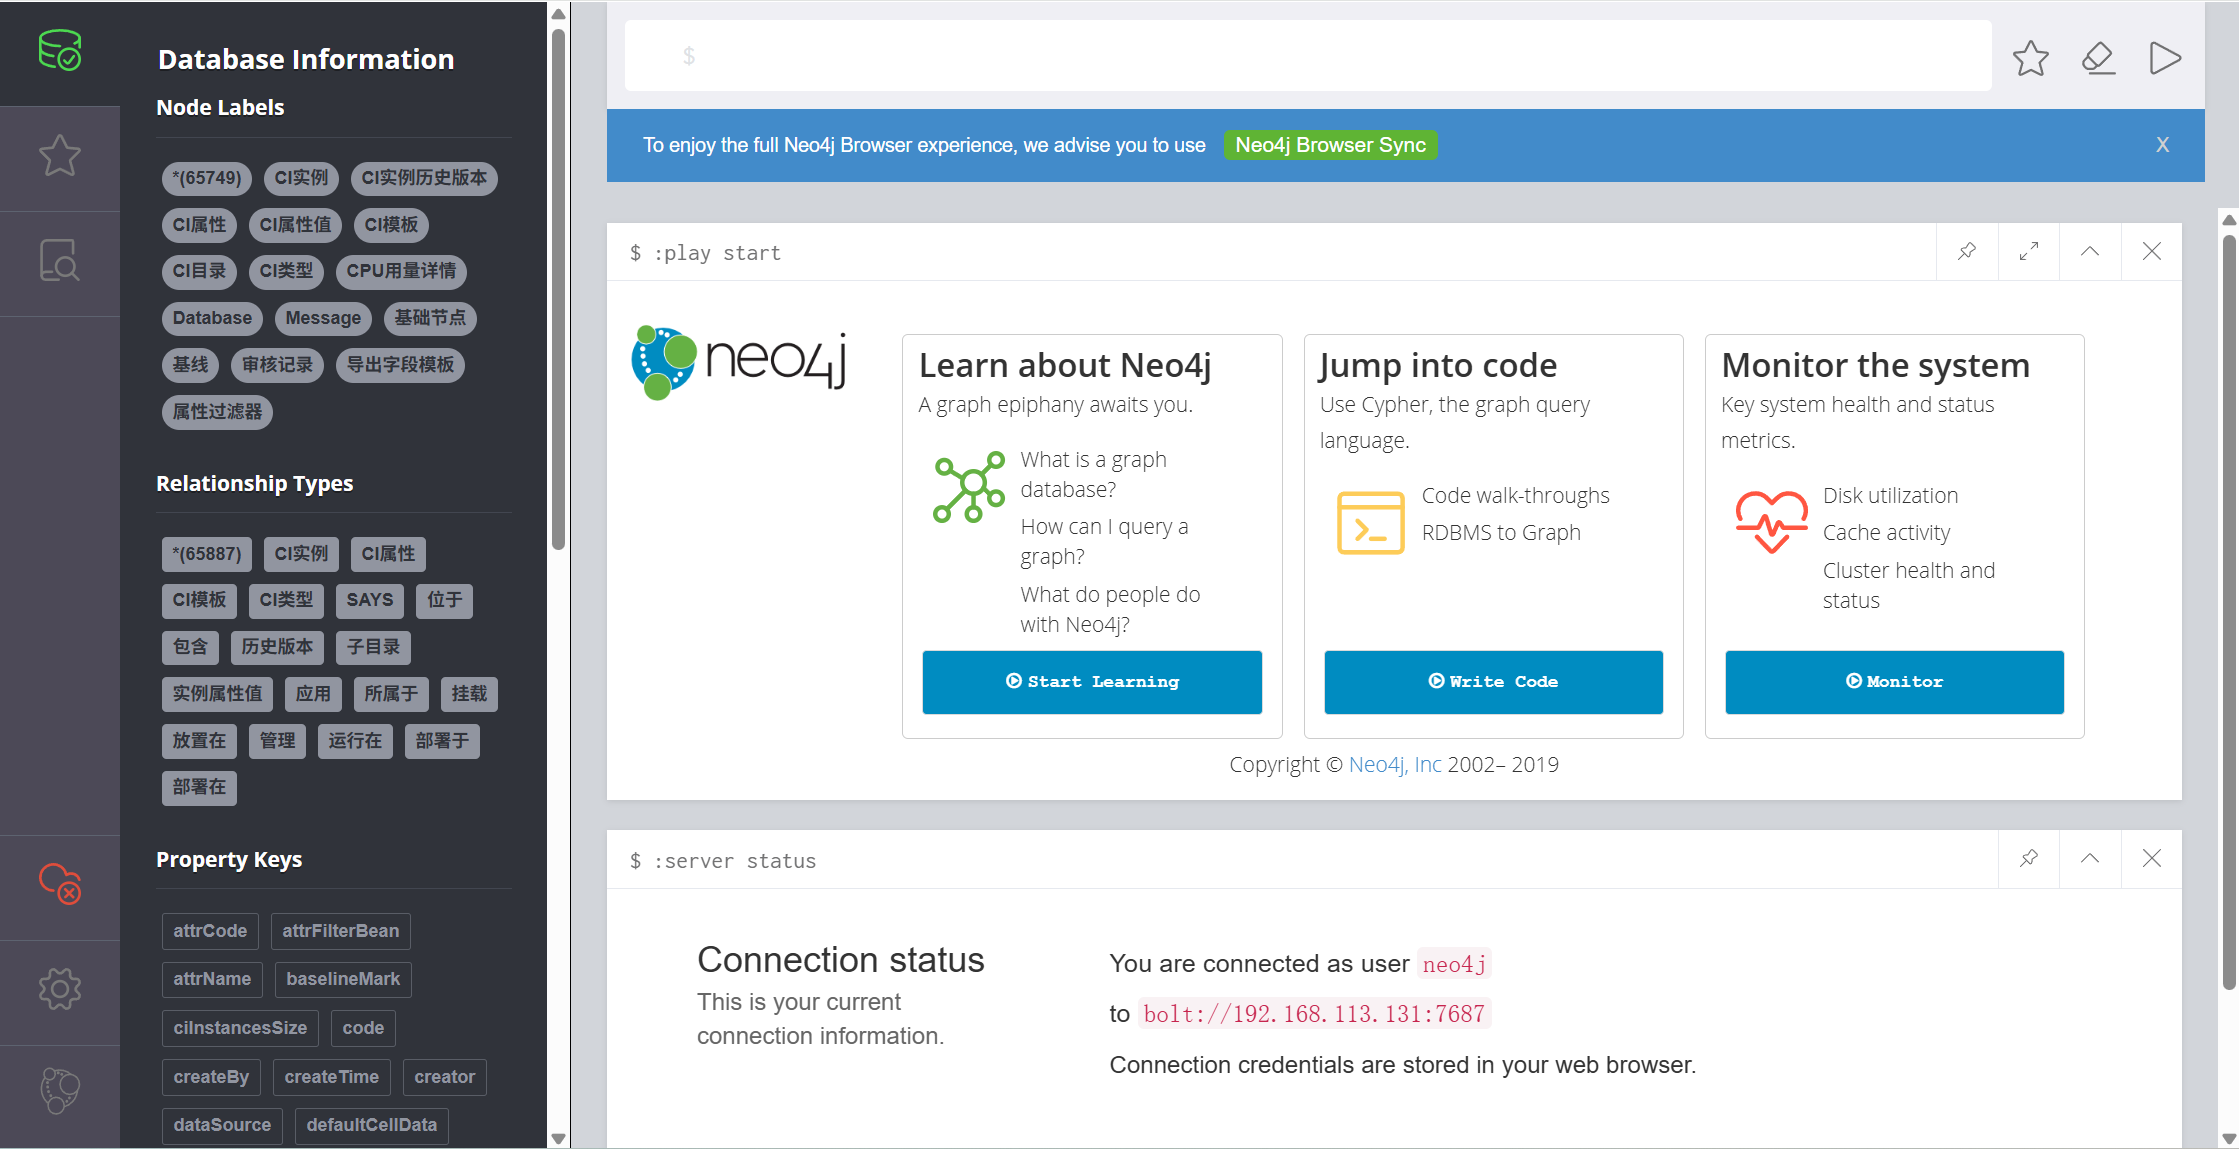Image resolution: width=2239 pixels, height=1149 pixels.
Task: Close the :server status frame
Action: [2152, 858]
